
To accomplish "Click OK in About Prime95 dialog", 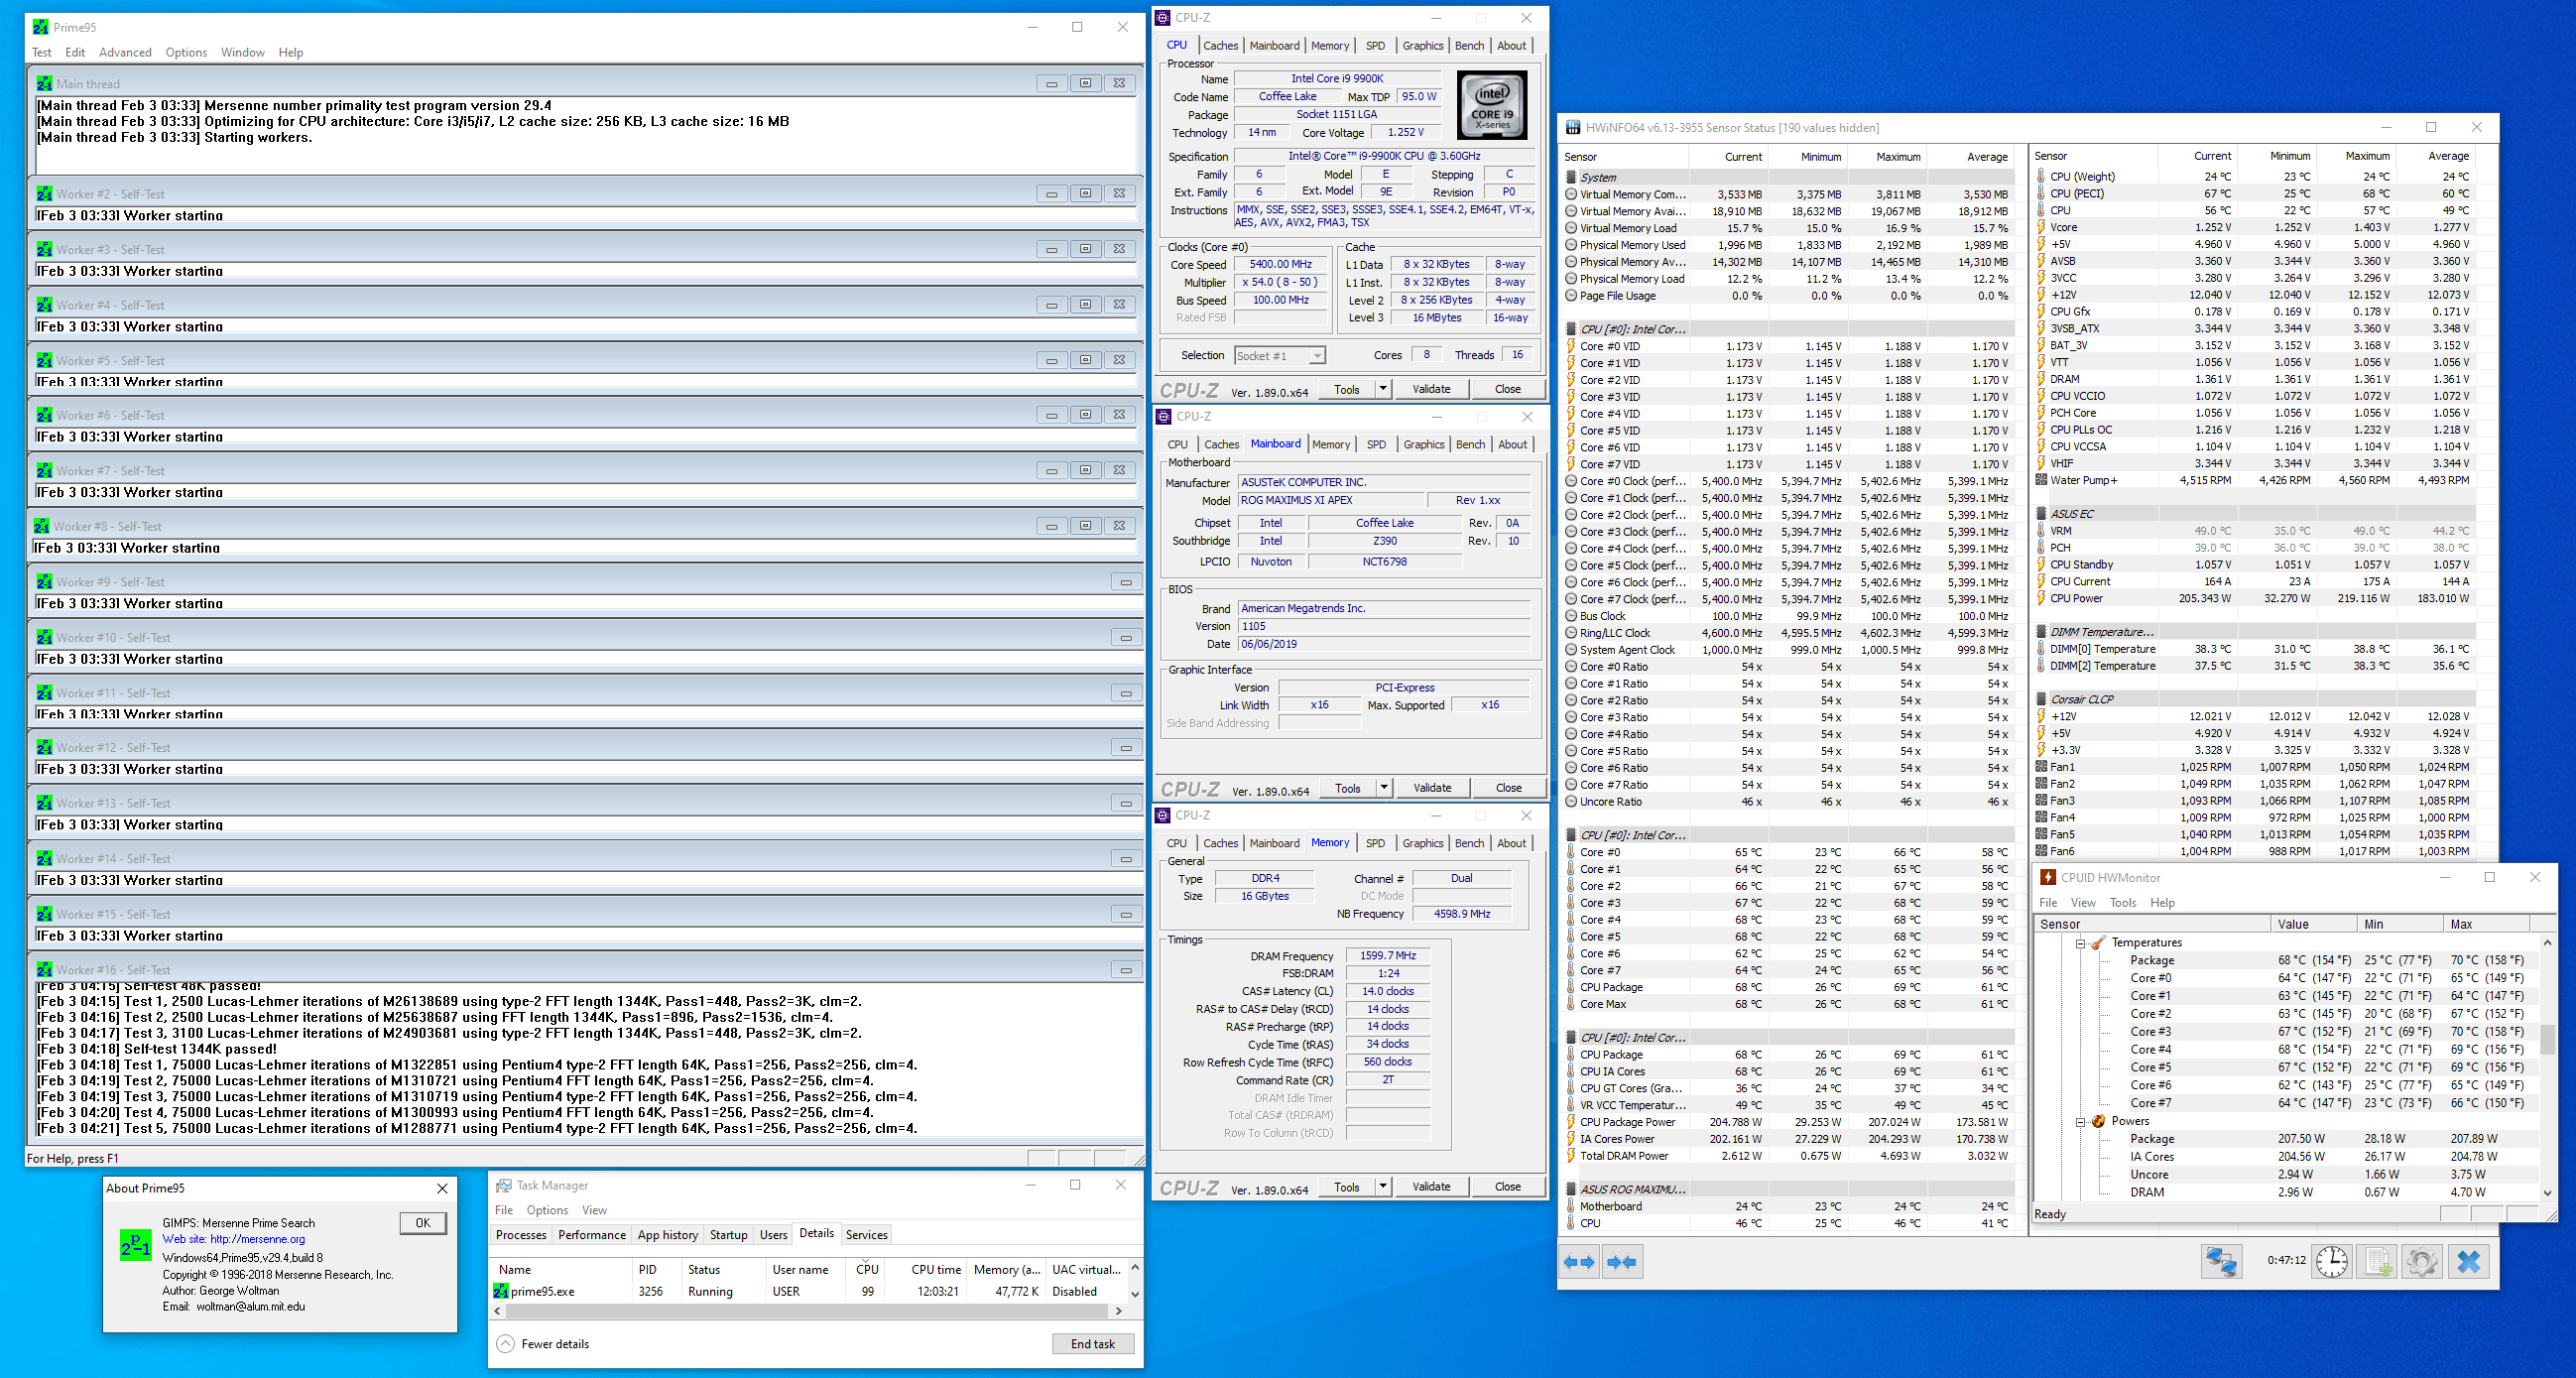I will click(x=423, y=1223).
